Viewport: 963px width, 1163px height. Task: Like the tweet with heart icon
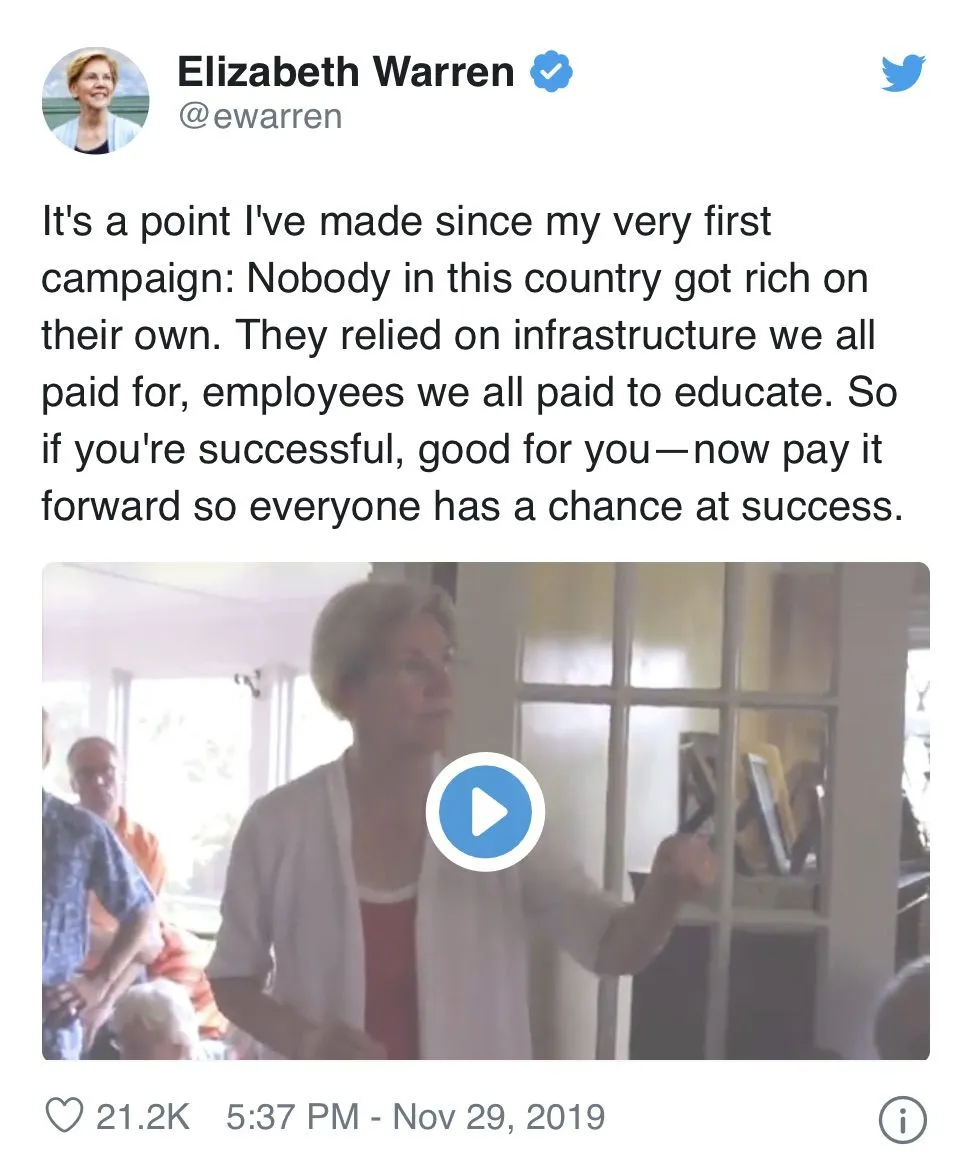pos(65,1116)
